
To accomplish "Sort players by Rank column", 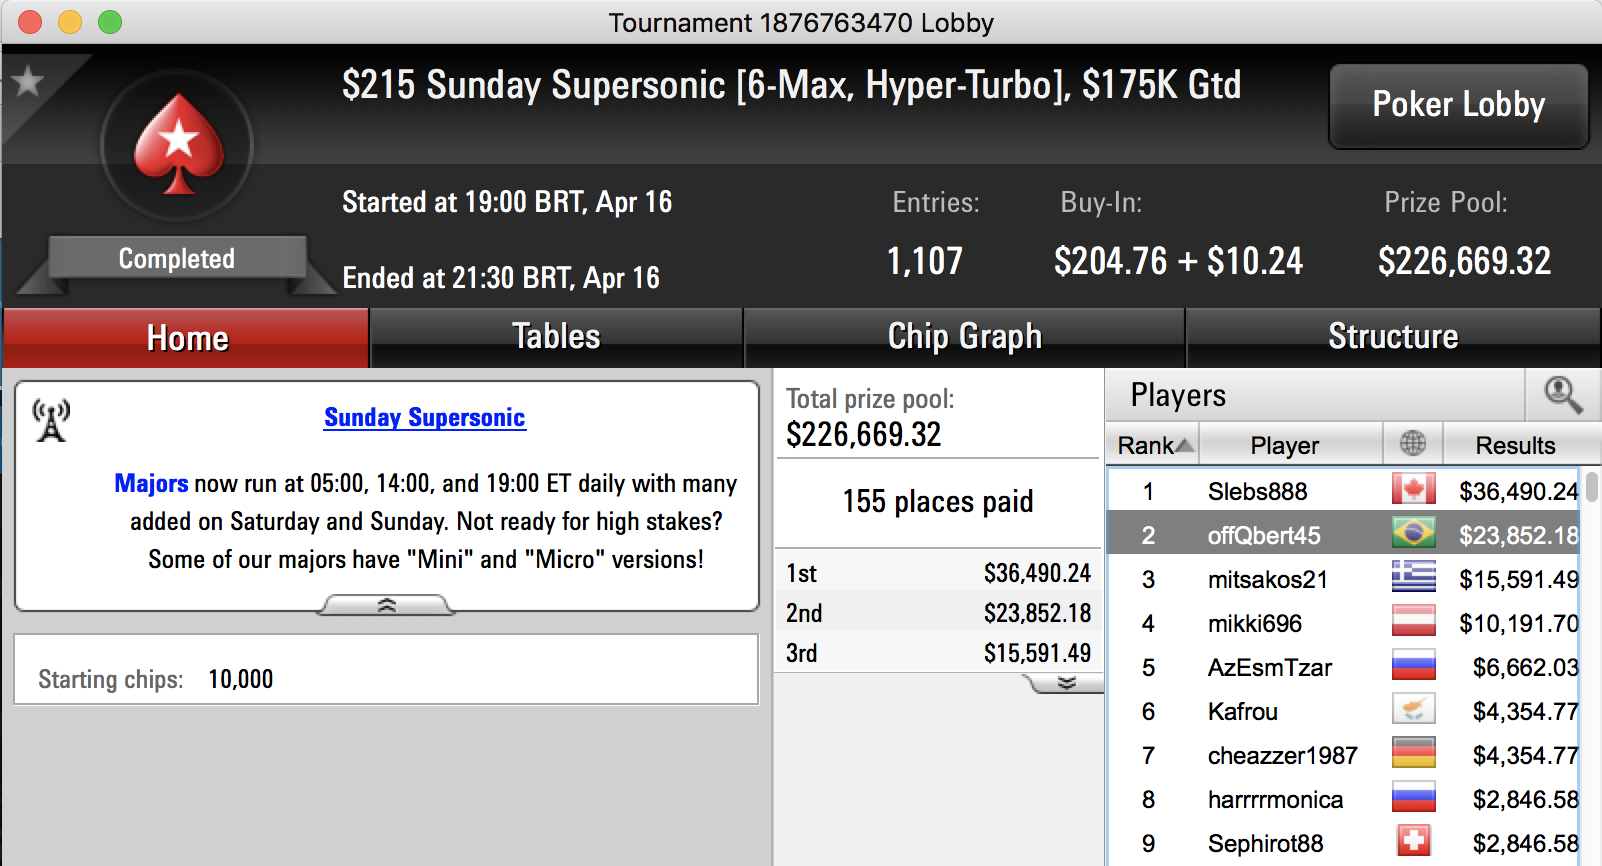I will (1154, 445).
